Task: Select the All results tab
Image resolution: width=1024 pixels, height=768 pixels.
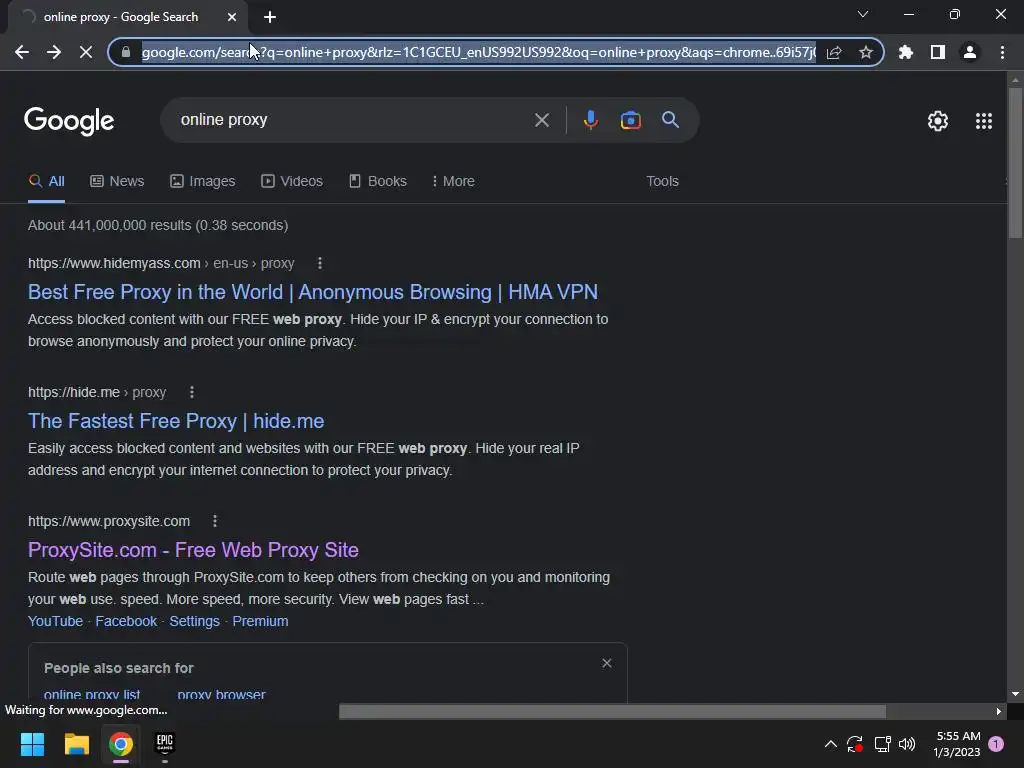Action: (46, 181)
